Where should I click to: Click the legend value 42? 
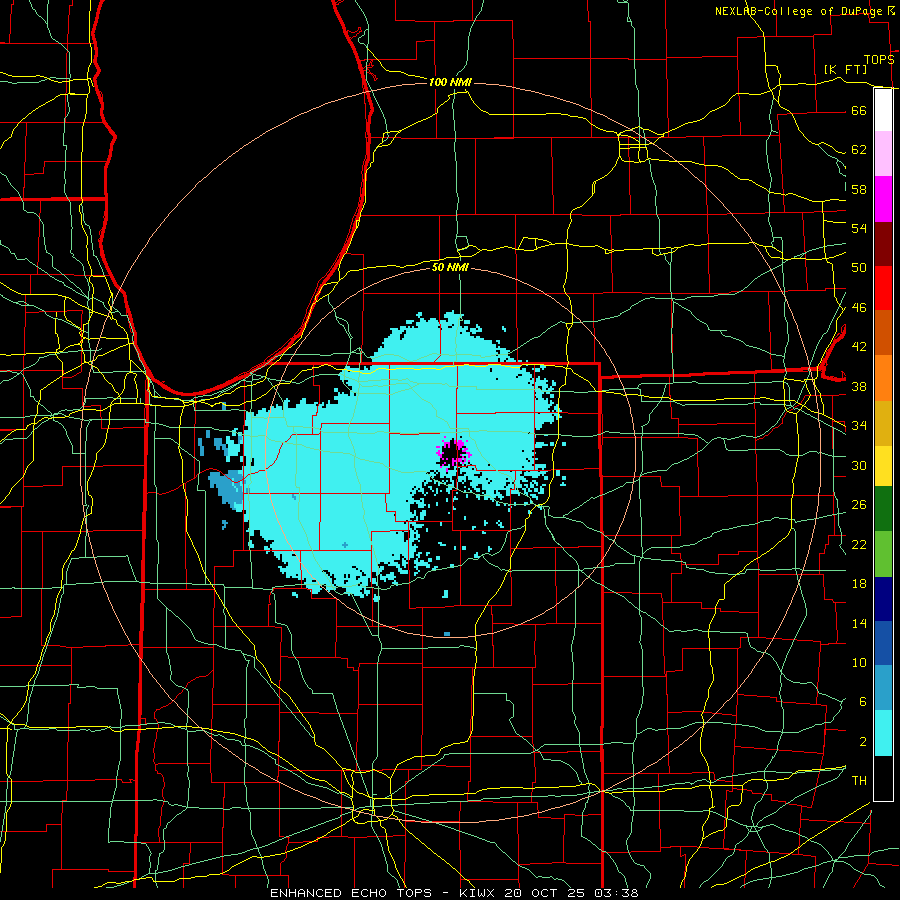[x=859, y=347]
